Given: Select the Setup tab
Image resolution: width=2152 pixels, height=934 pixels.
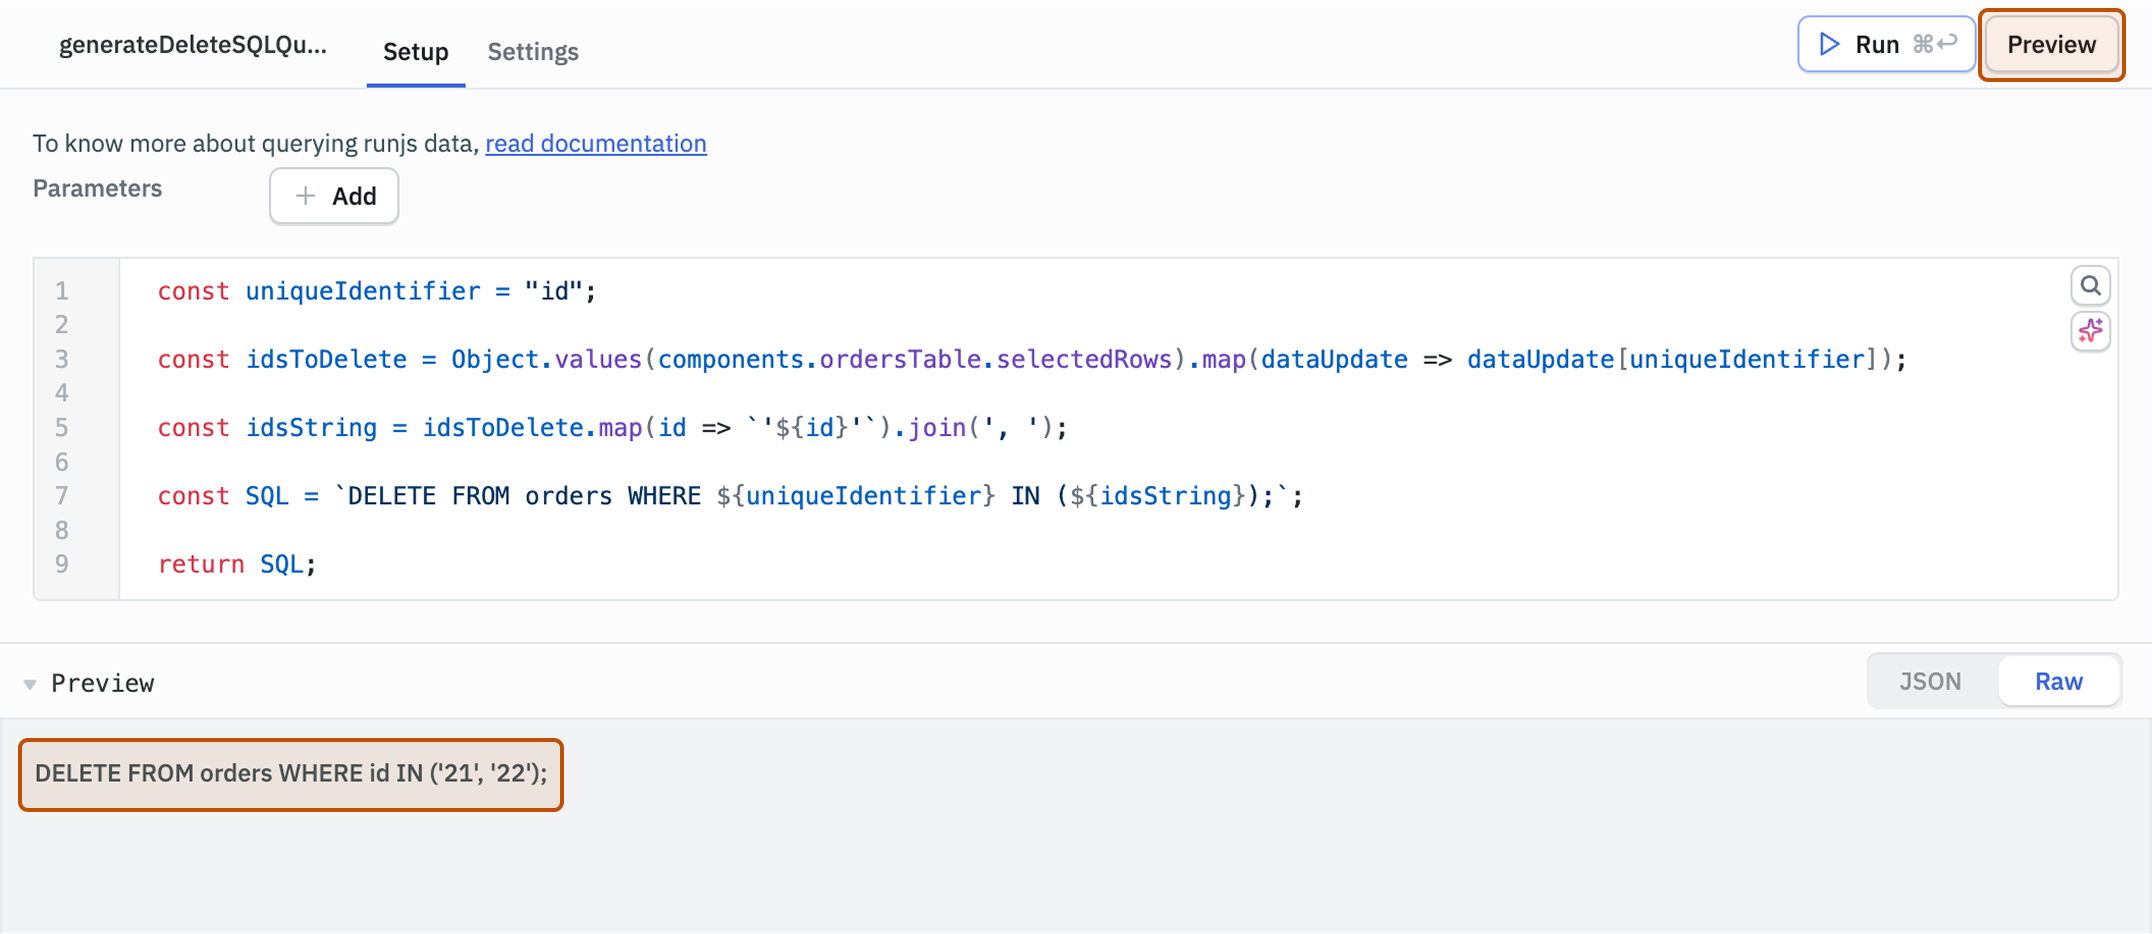Looking at the screenshot, I should pyautogui.click(x=415, y=52).
